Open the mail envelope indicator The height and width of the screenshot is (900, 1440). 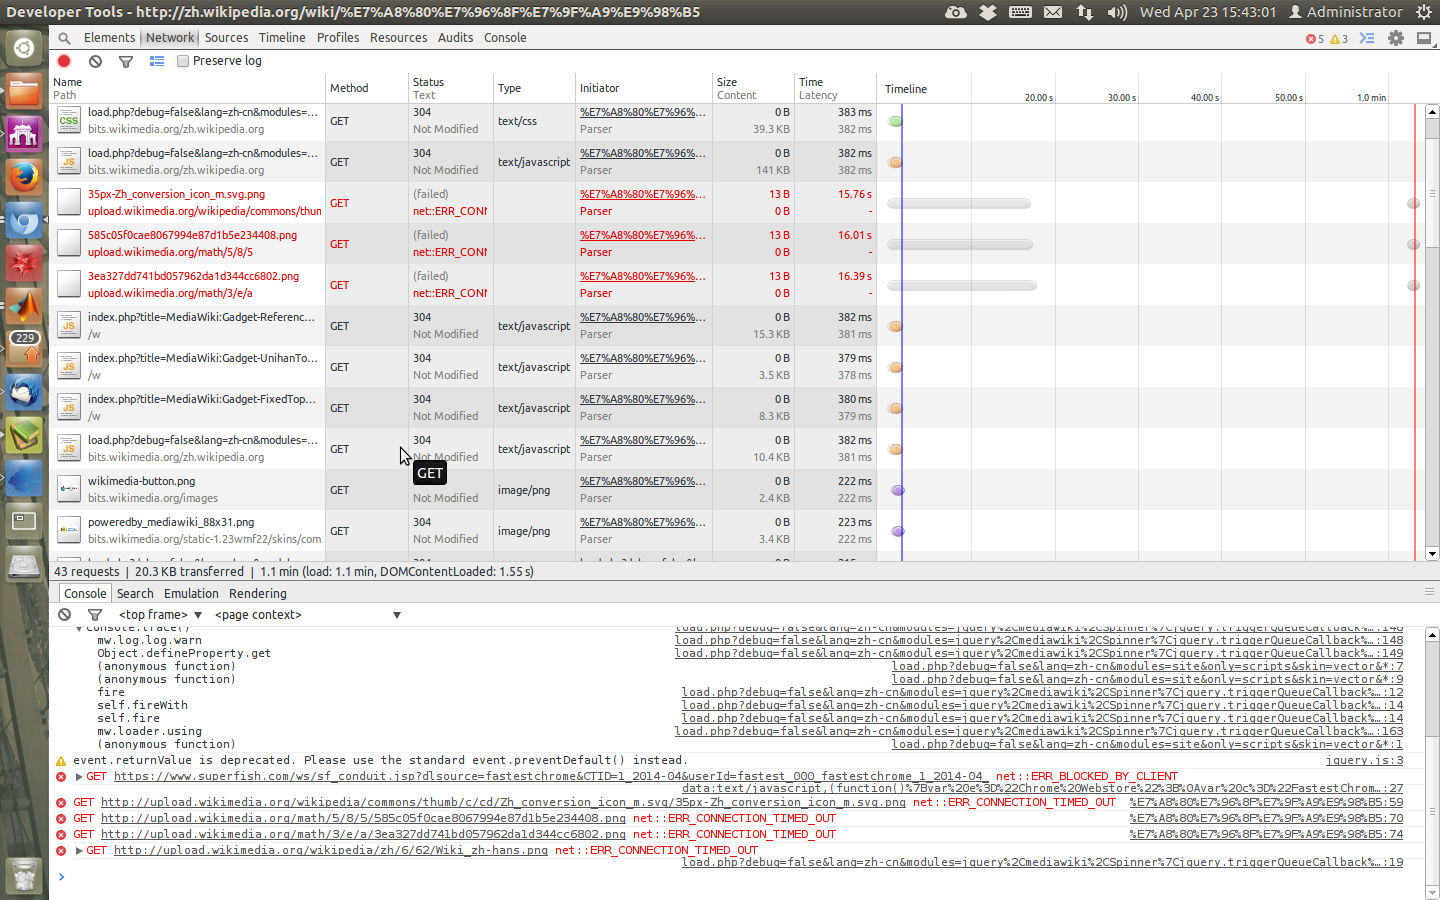coord(1053,12)
